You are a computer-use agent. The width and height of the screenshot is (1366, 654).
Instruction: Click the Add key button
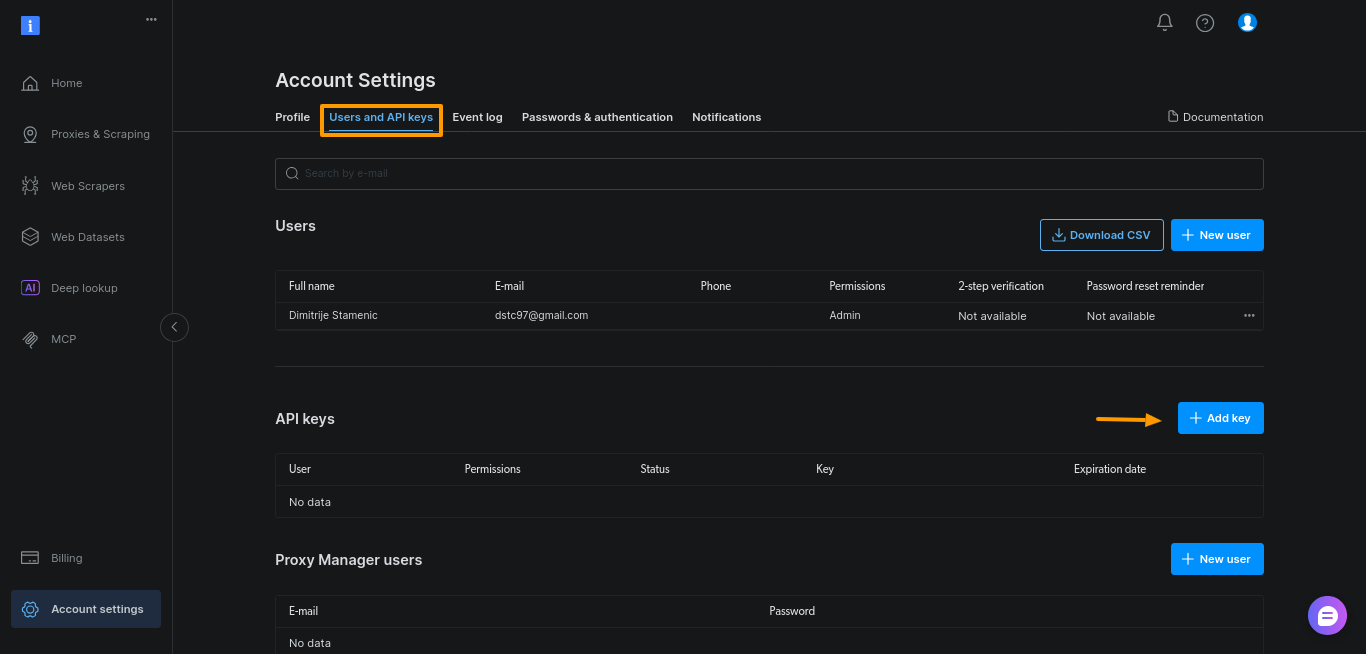[x=1220, y=418]
